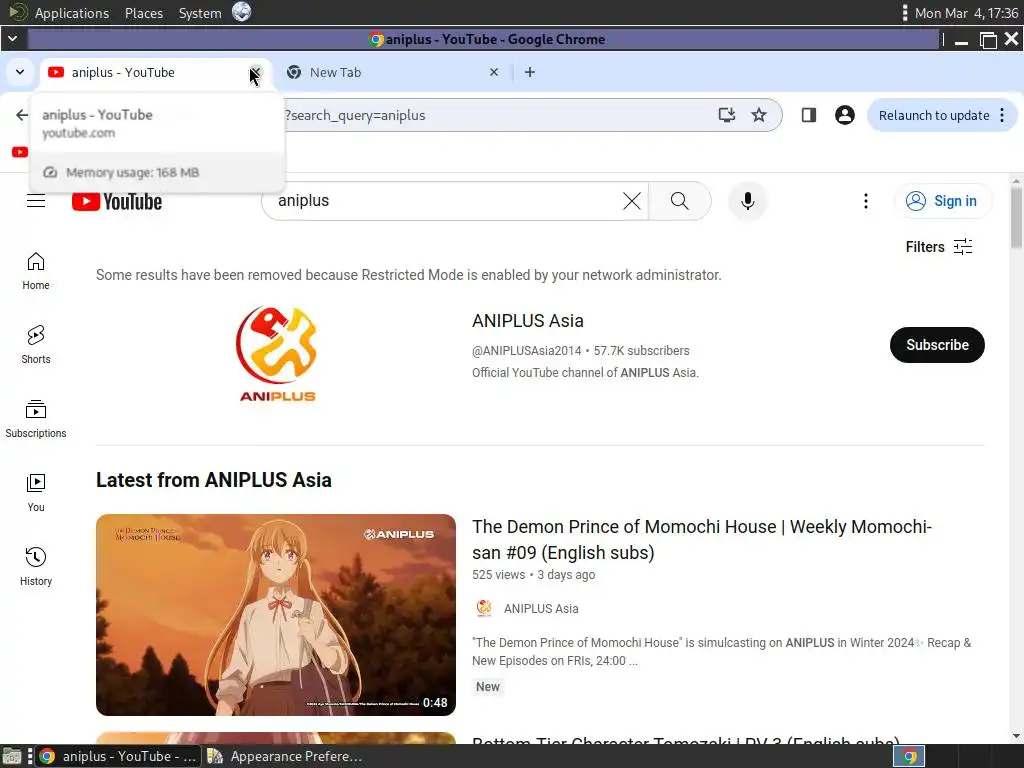Click Relaunch to update
The image size is (1024, 768).
tap(934, 116)
